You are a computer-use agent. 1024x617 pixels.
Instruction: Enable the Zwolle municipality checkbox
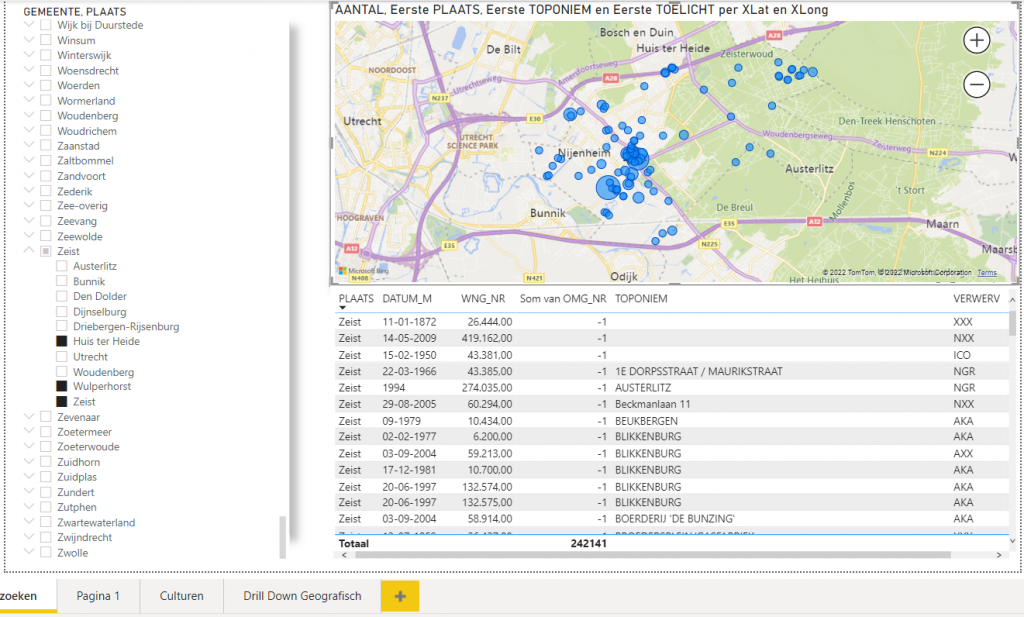[x=45, y=553]
